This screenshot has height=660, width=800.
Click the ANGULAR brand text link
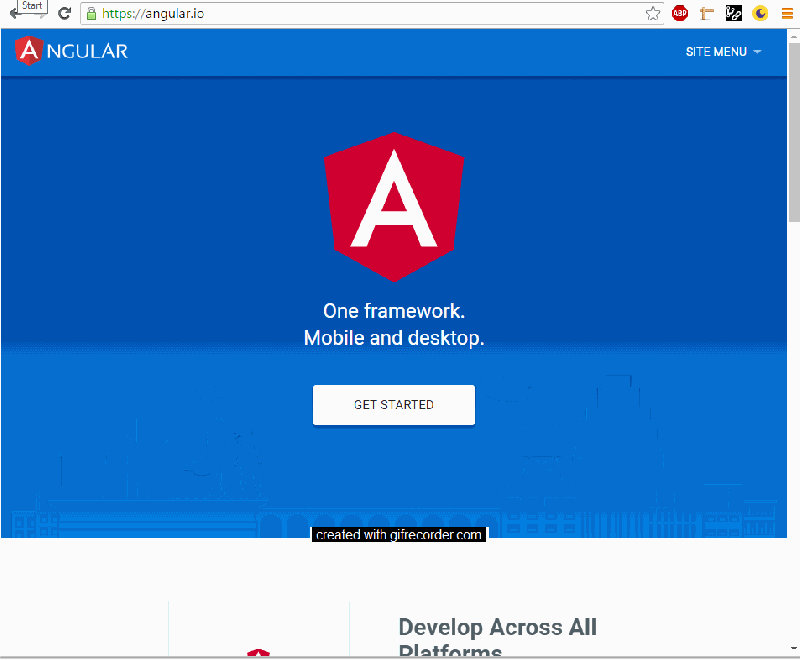click(84, 51)
